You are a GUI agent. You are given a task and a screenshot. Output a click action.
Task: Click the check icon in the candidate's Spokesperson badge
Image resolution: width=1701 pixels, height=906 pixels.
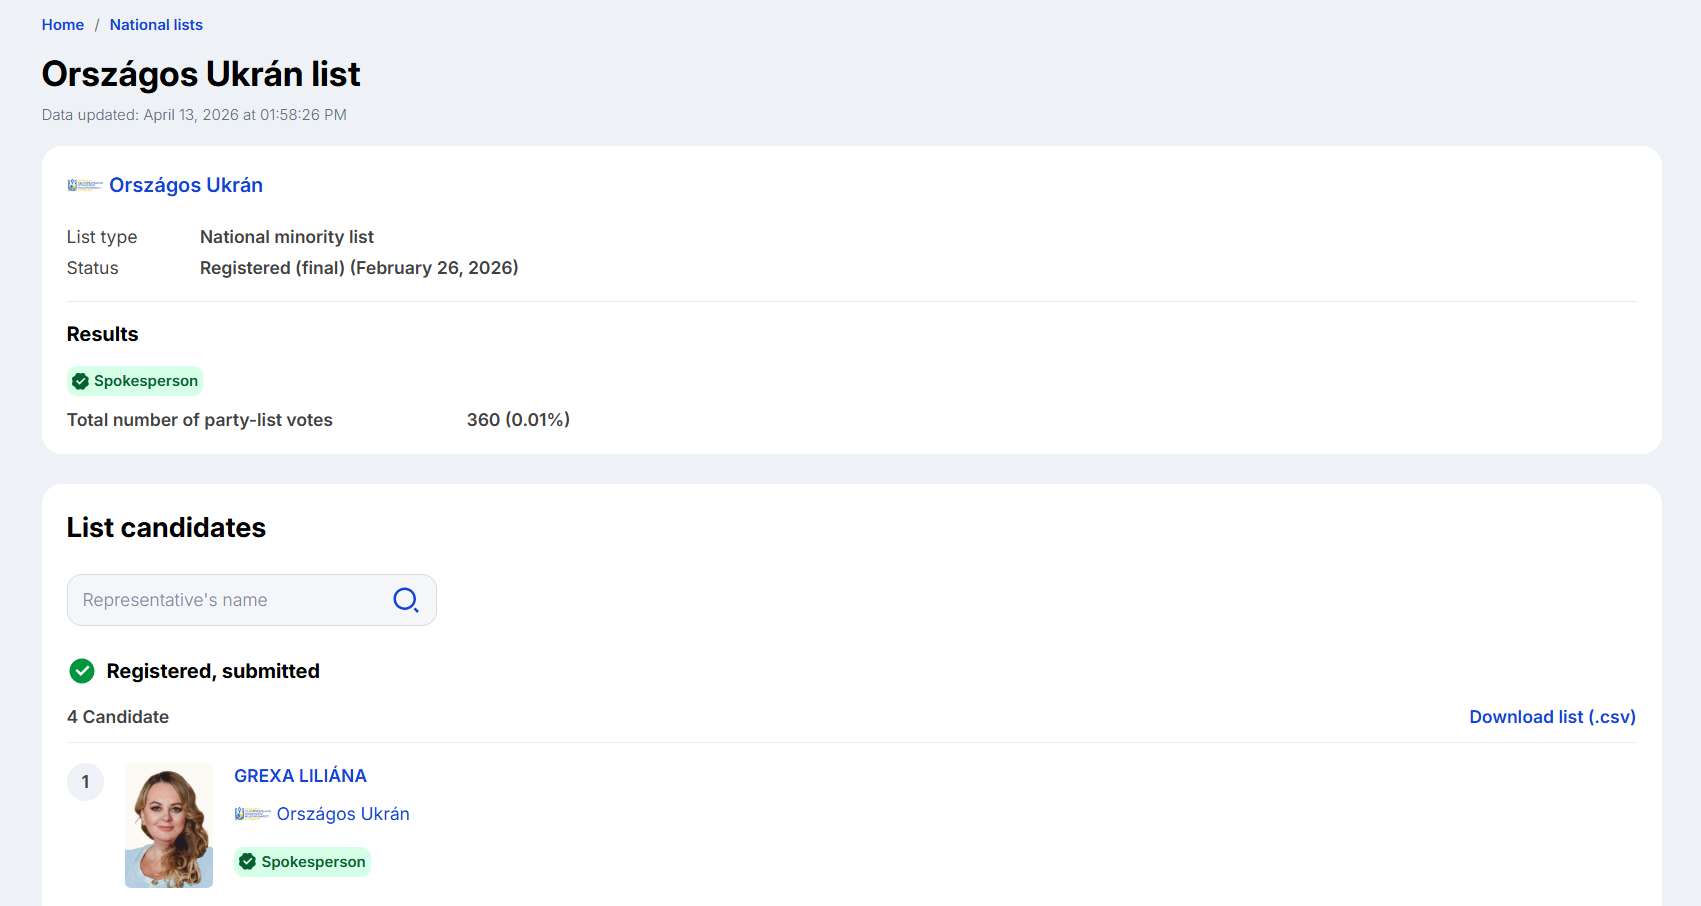coord(248,862)
